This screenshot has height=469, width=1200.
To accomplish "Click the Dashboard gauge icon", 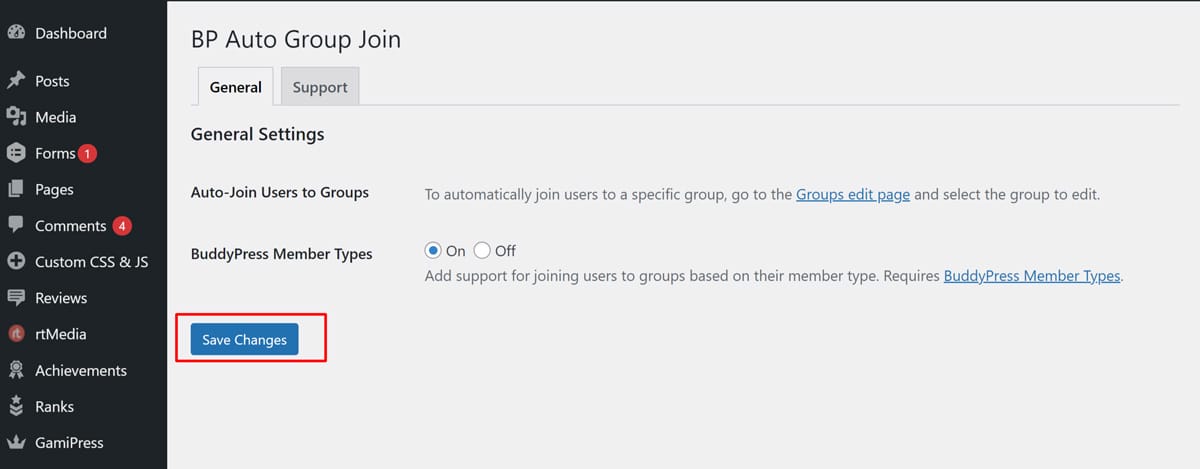I will [16, 33].
